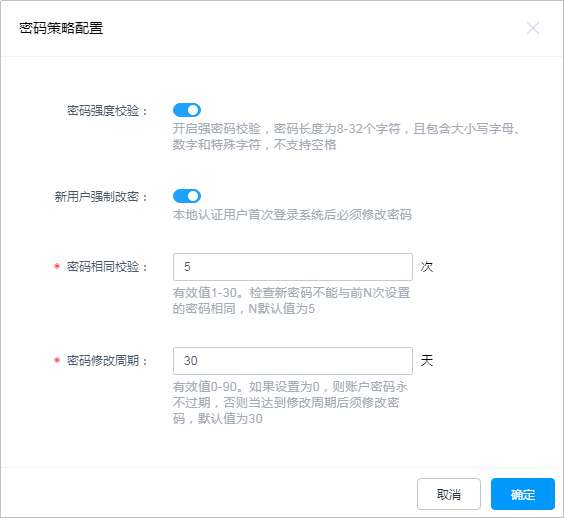The image size is (564, 518).
Task: Click the 有效值1-30 hint text
Action: tap(291, 301)
